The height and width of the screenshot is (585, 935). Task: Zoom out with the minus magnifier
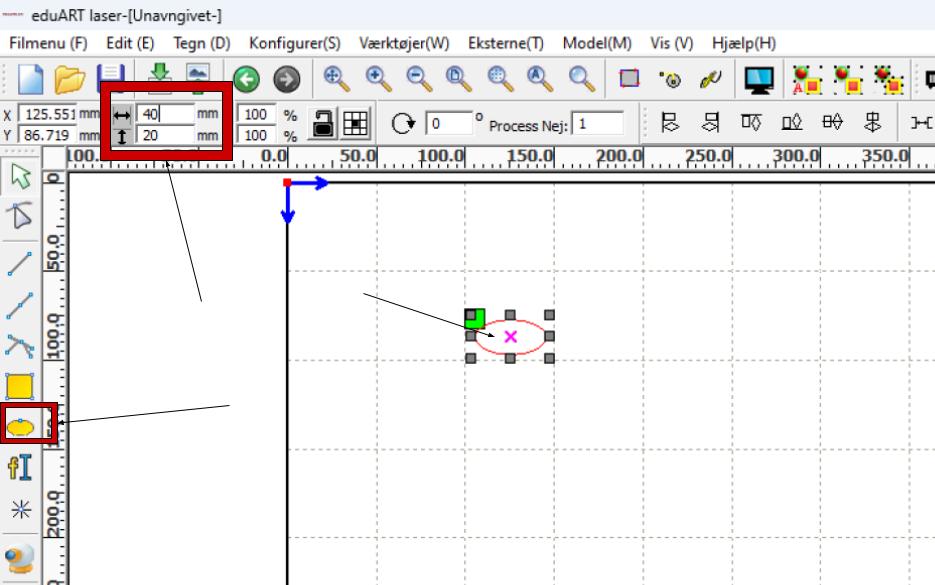point(419,79)
